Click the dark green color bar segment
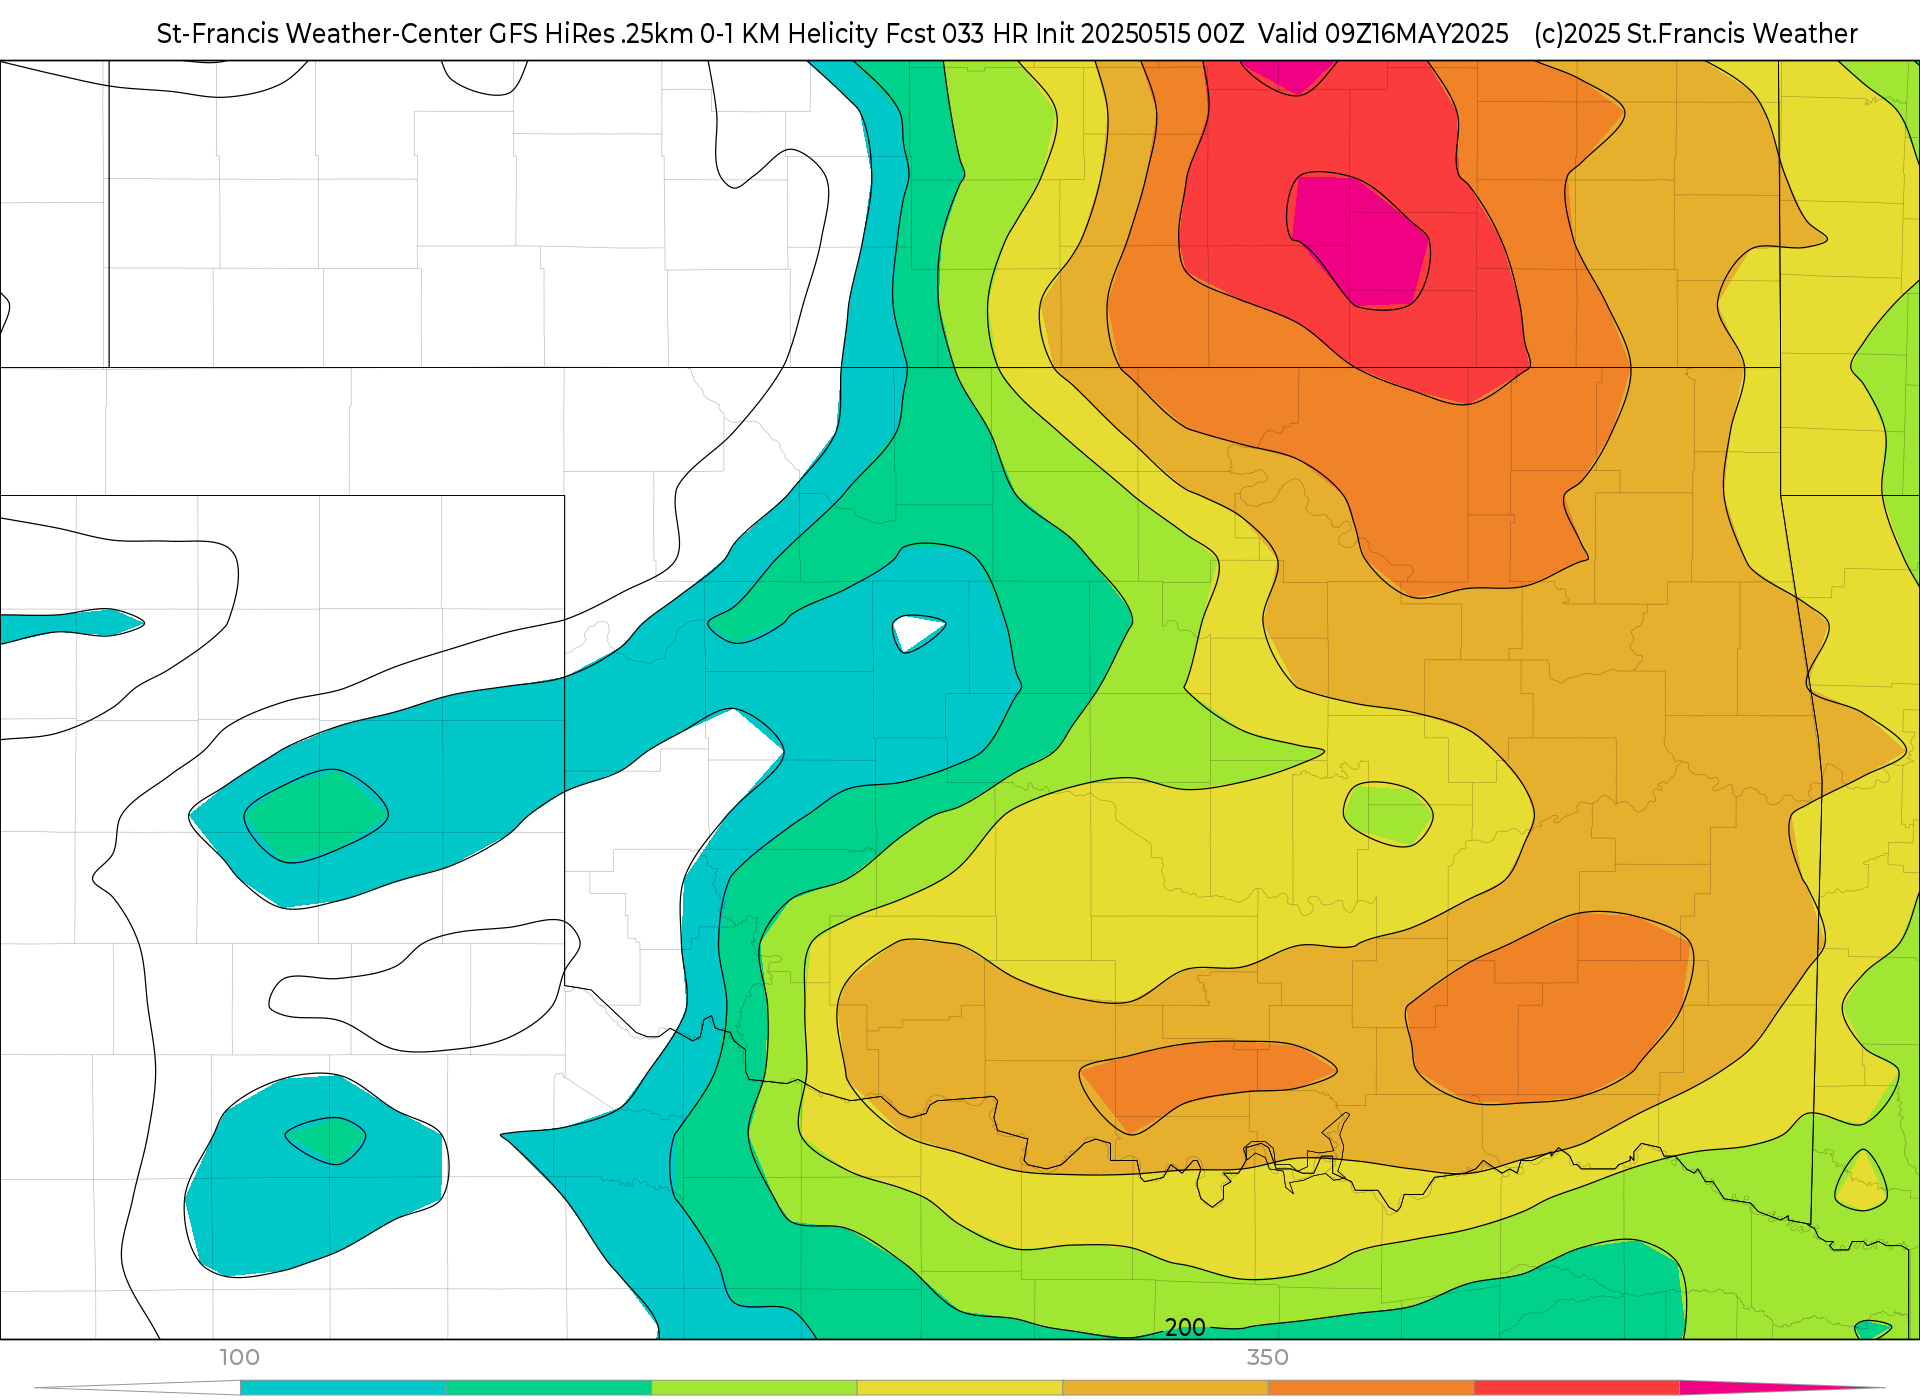Image resolution: width=1920 pixels, height=1400 pixels. click(549, 1388)
